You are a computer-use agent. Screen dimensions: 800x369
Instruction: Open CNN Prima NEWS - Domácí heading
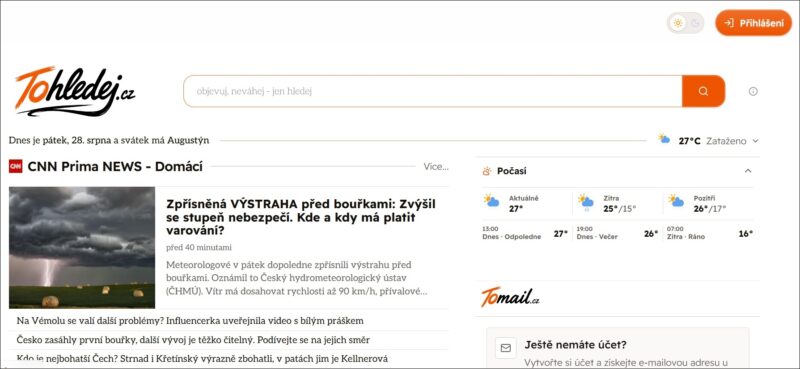115,166
